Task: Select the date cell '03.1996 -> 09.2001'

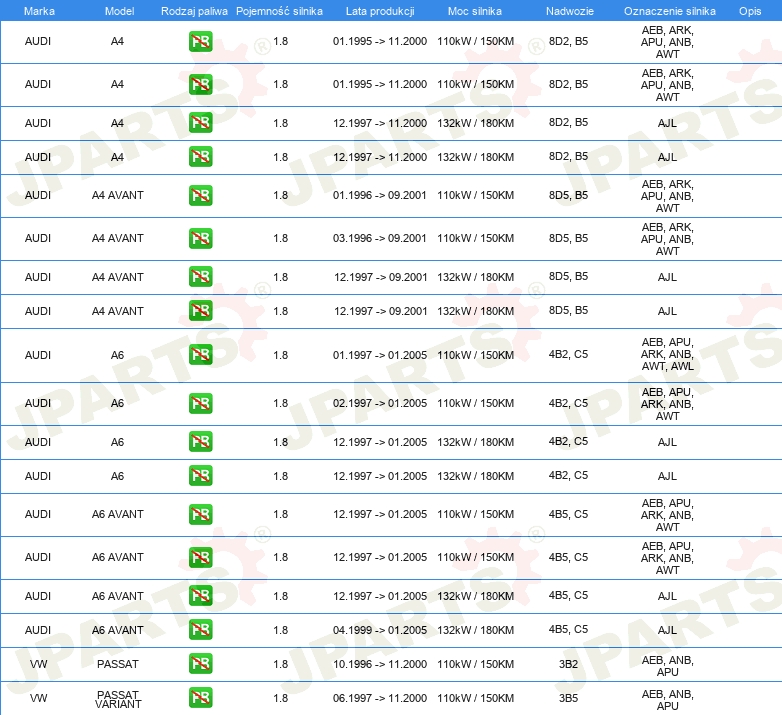Action: click(x=380, y=238)
